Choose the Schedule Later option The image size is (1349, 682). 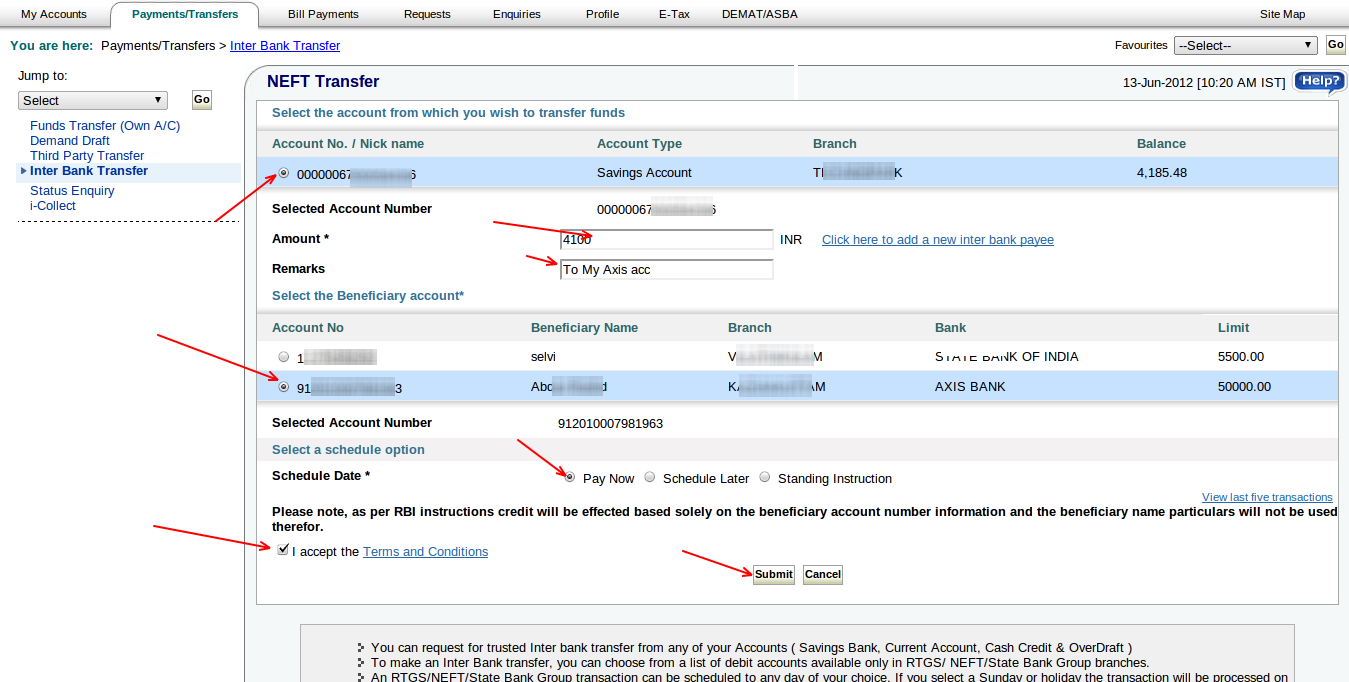[x=650, y=478]
